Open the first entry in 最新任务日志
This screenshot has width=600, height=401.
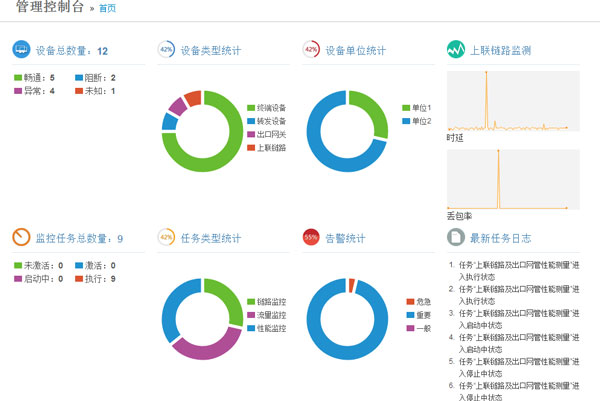520,274
